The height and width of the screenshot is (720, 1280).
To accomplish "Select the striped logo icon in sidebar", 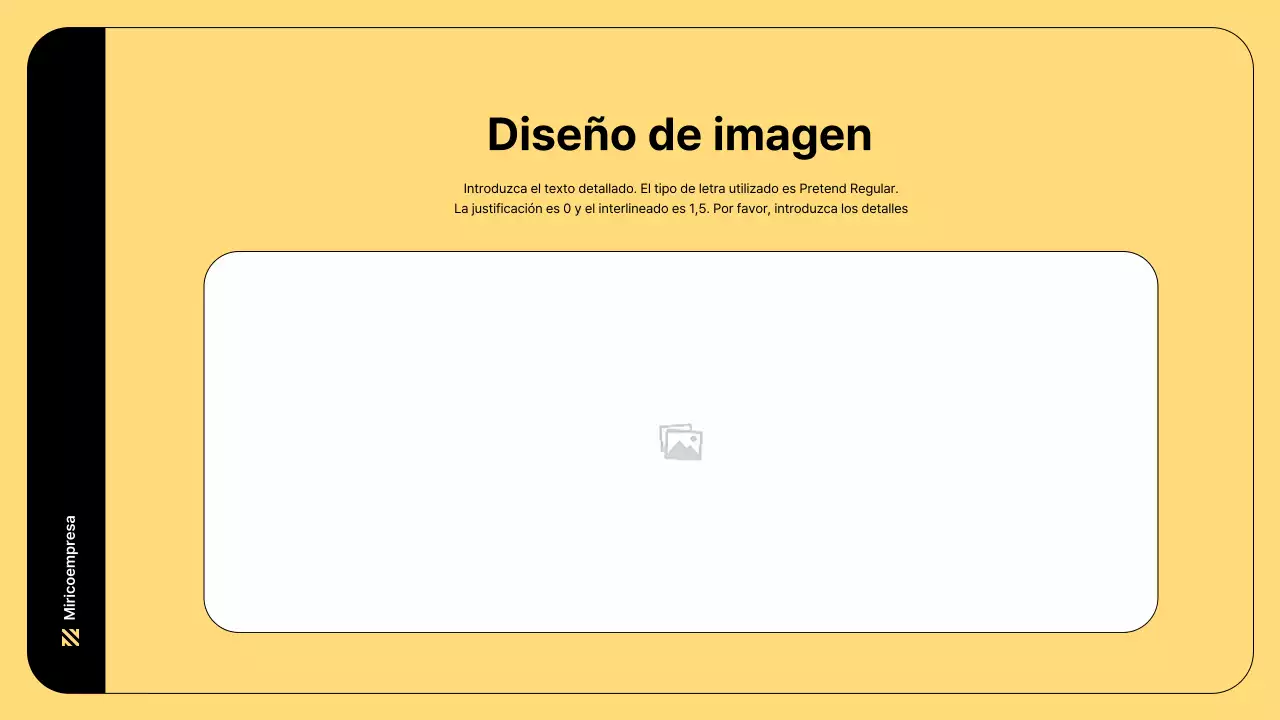I will click(x=70, y=637).
